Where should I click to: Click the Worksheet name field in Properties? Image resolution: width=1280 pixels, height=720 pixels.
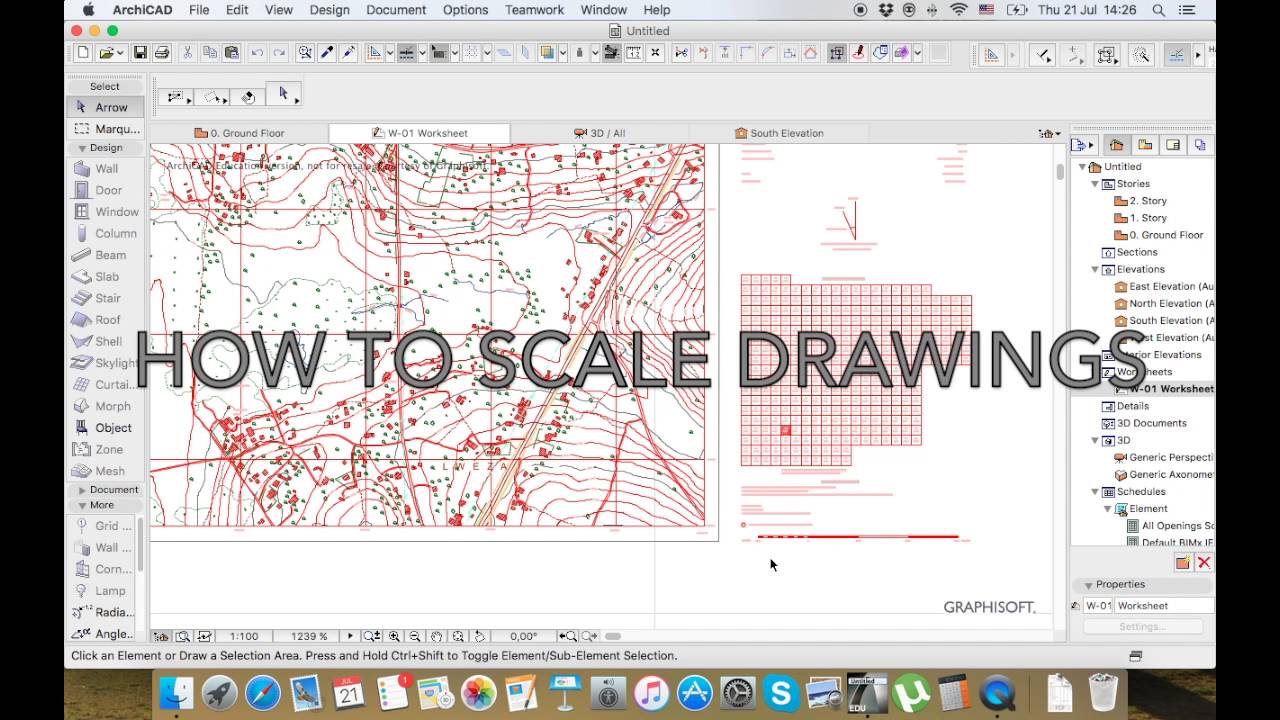[x=1164, y=606]
